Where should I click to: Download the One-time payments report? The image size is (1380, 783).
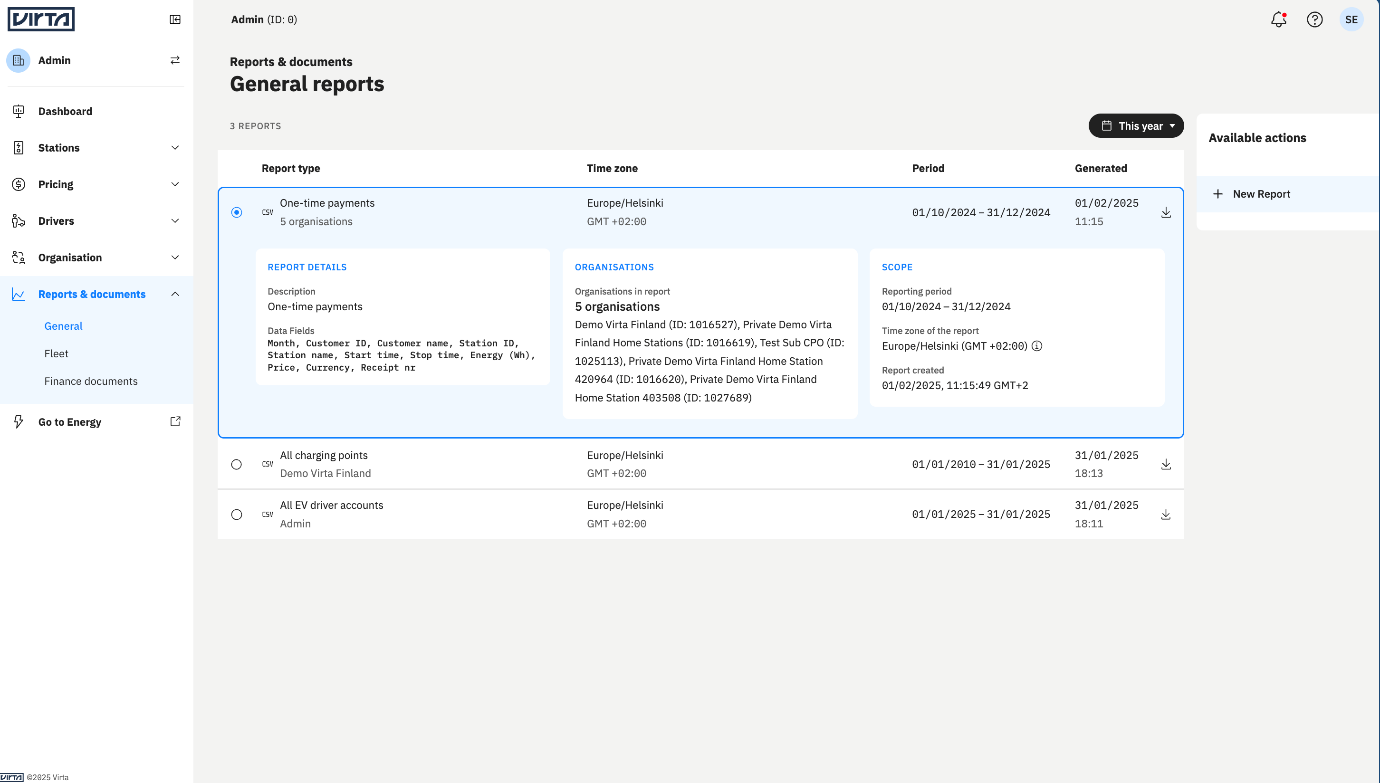click(x=1166, y=212)
